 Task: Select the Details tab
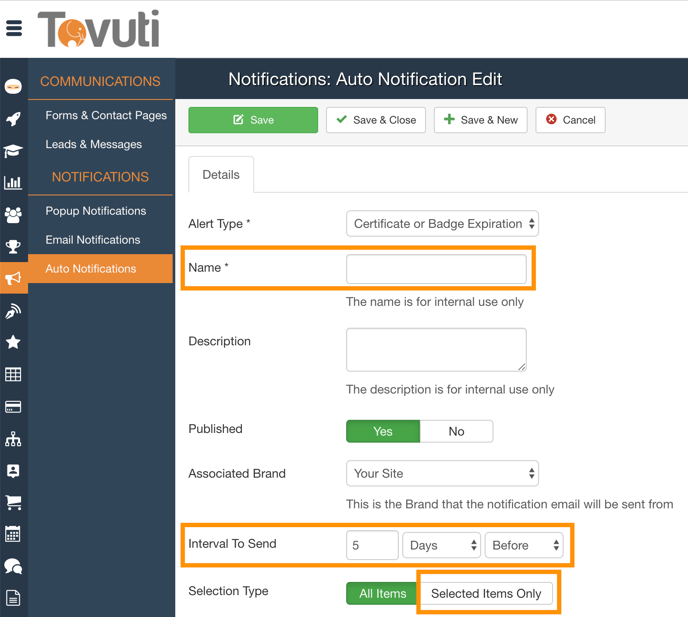point(221,174)
